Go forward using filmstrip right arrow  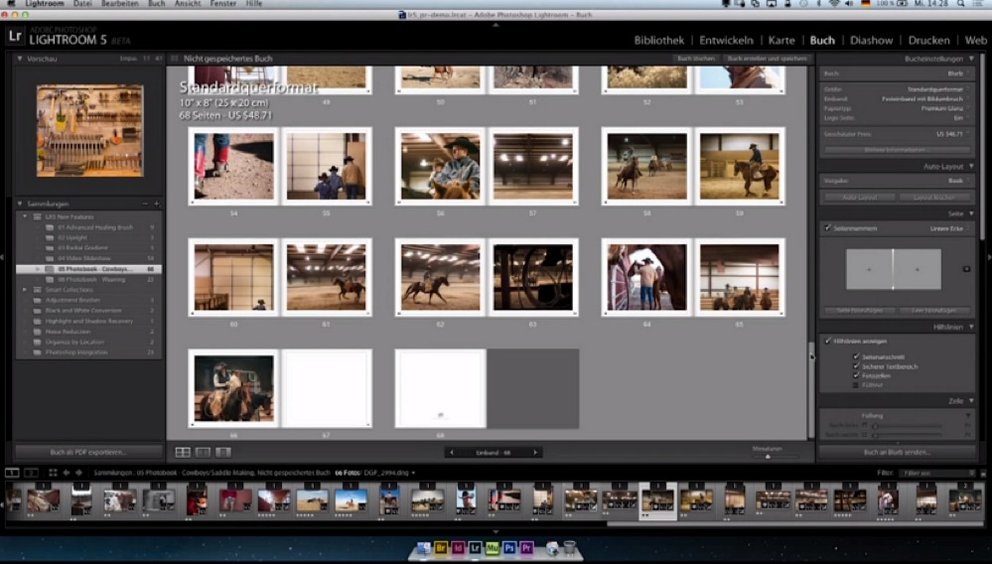[78, 473]
